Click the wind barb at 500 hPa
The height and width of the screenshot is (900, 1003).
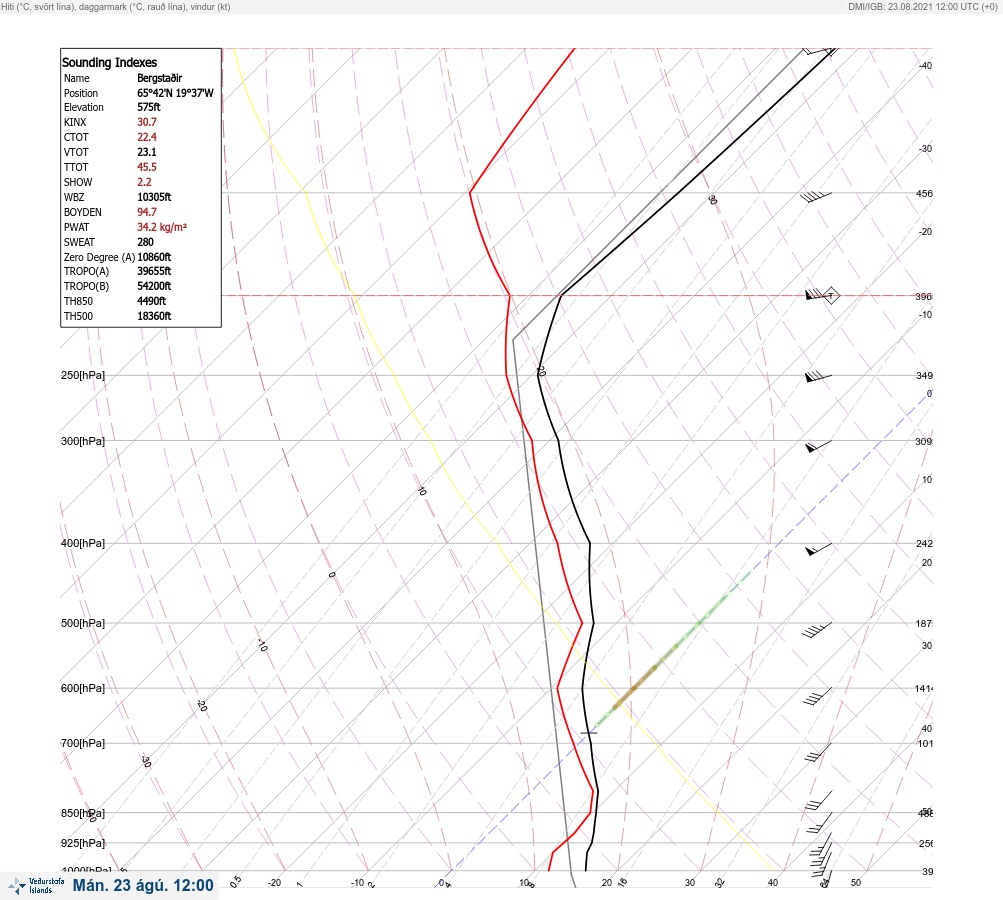coord(817,630)
